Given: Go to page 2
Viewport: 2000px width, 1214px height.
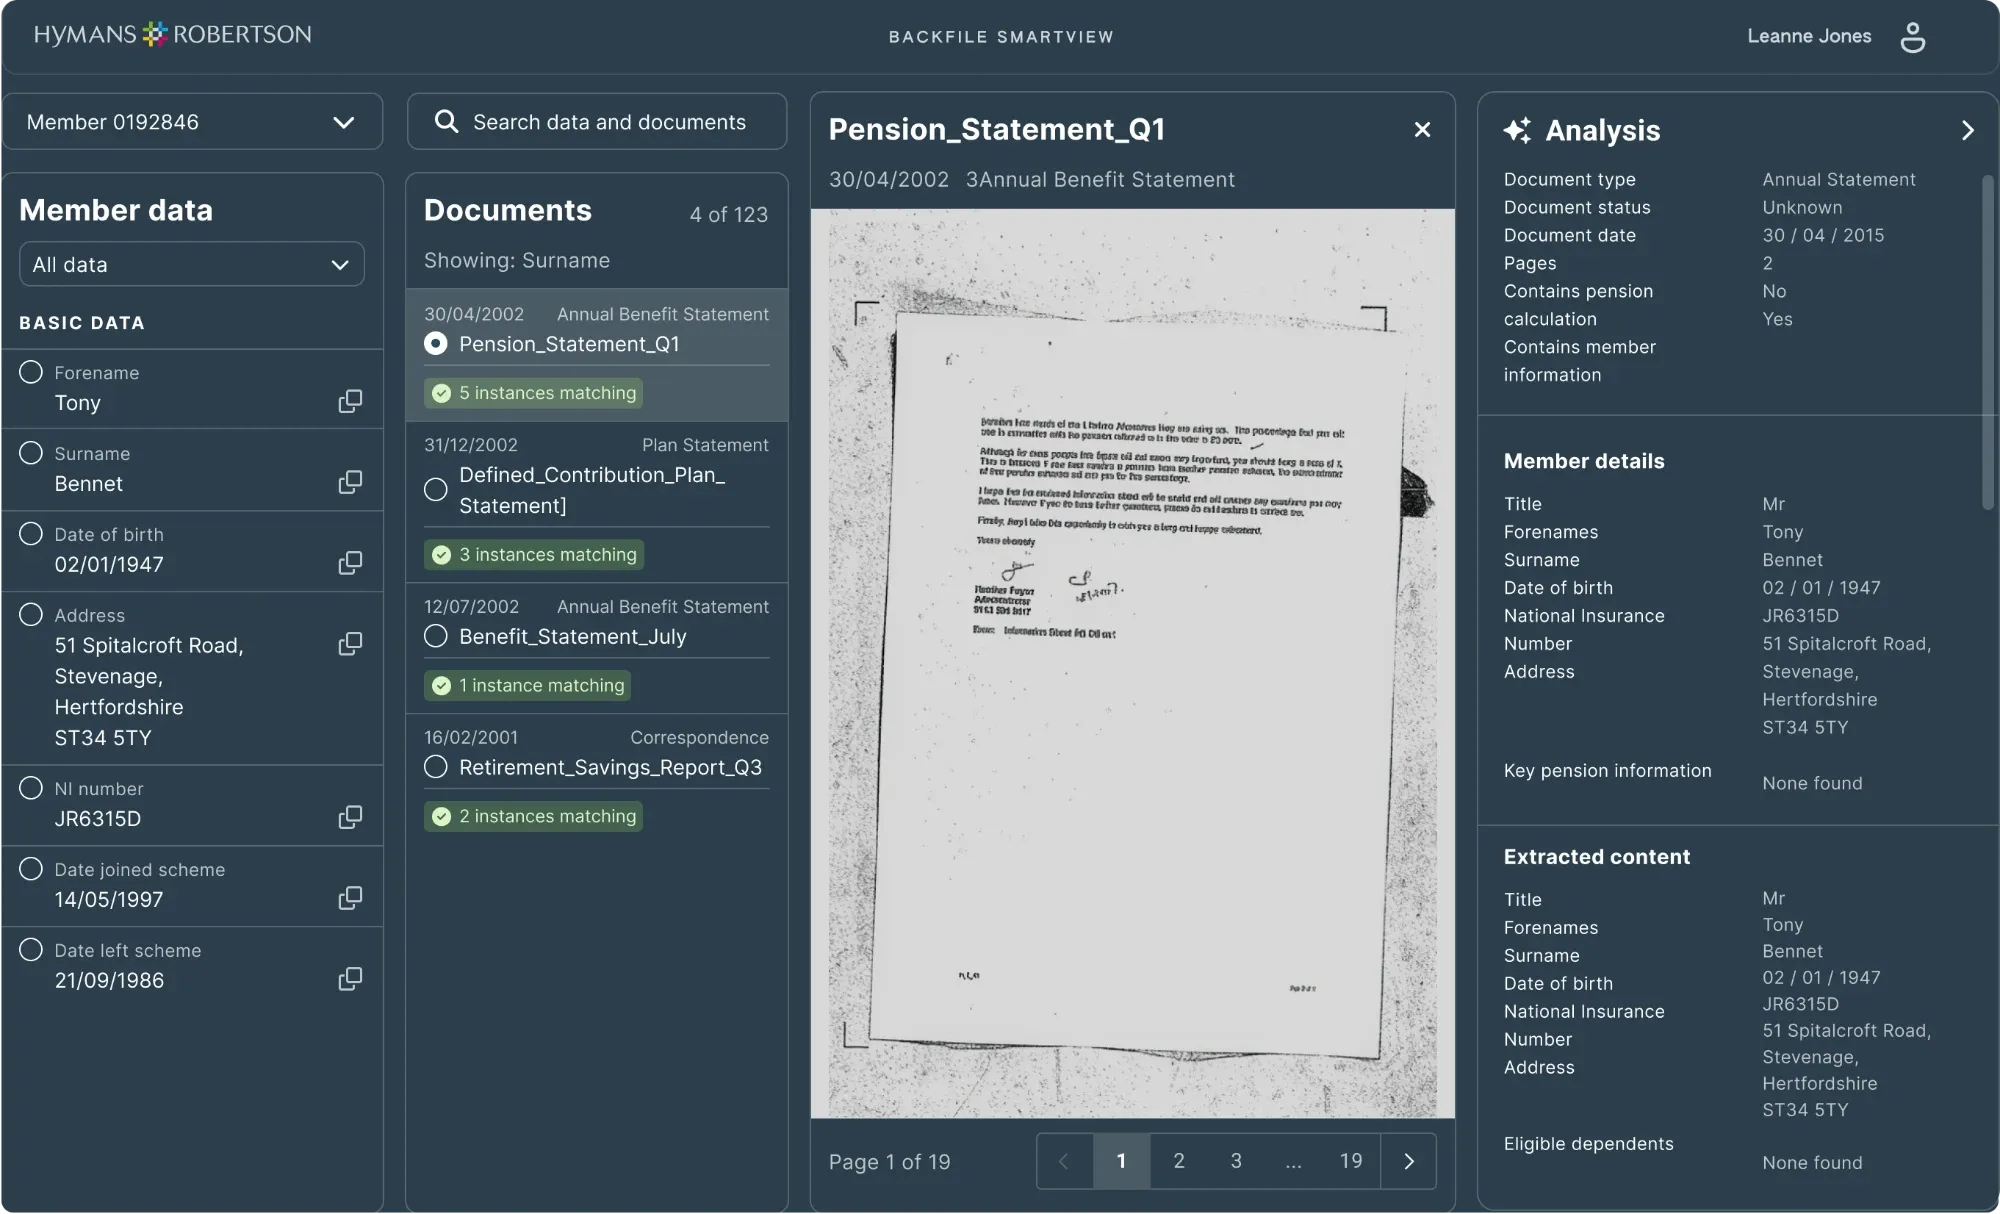Looking at the screenshot, I should (1179, 1161).
